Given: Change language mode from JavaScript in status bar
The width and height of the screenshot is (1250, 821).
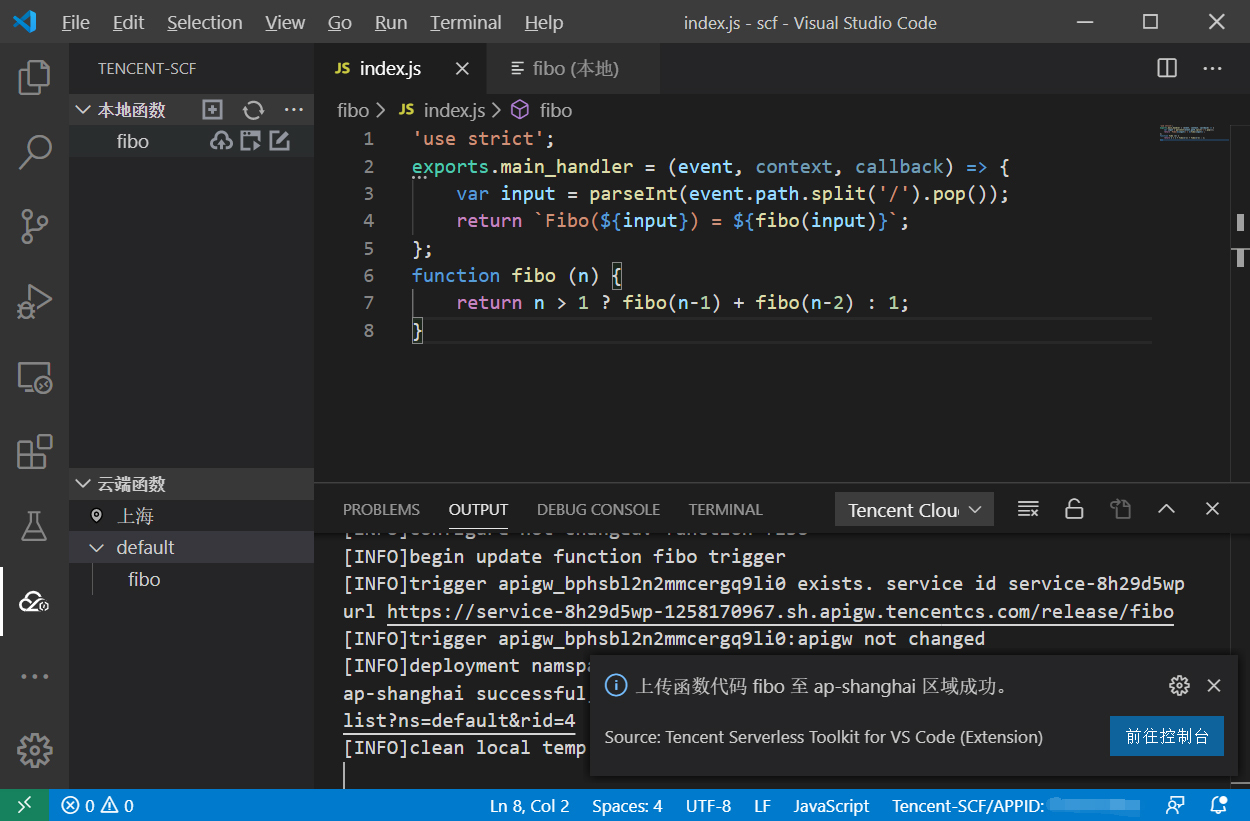Looking at the screenshot, I should pos(831,805).
